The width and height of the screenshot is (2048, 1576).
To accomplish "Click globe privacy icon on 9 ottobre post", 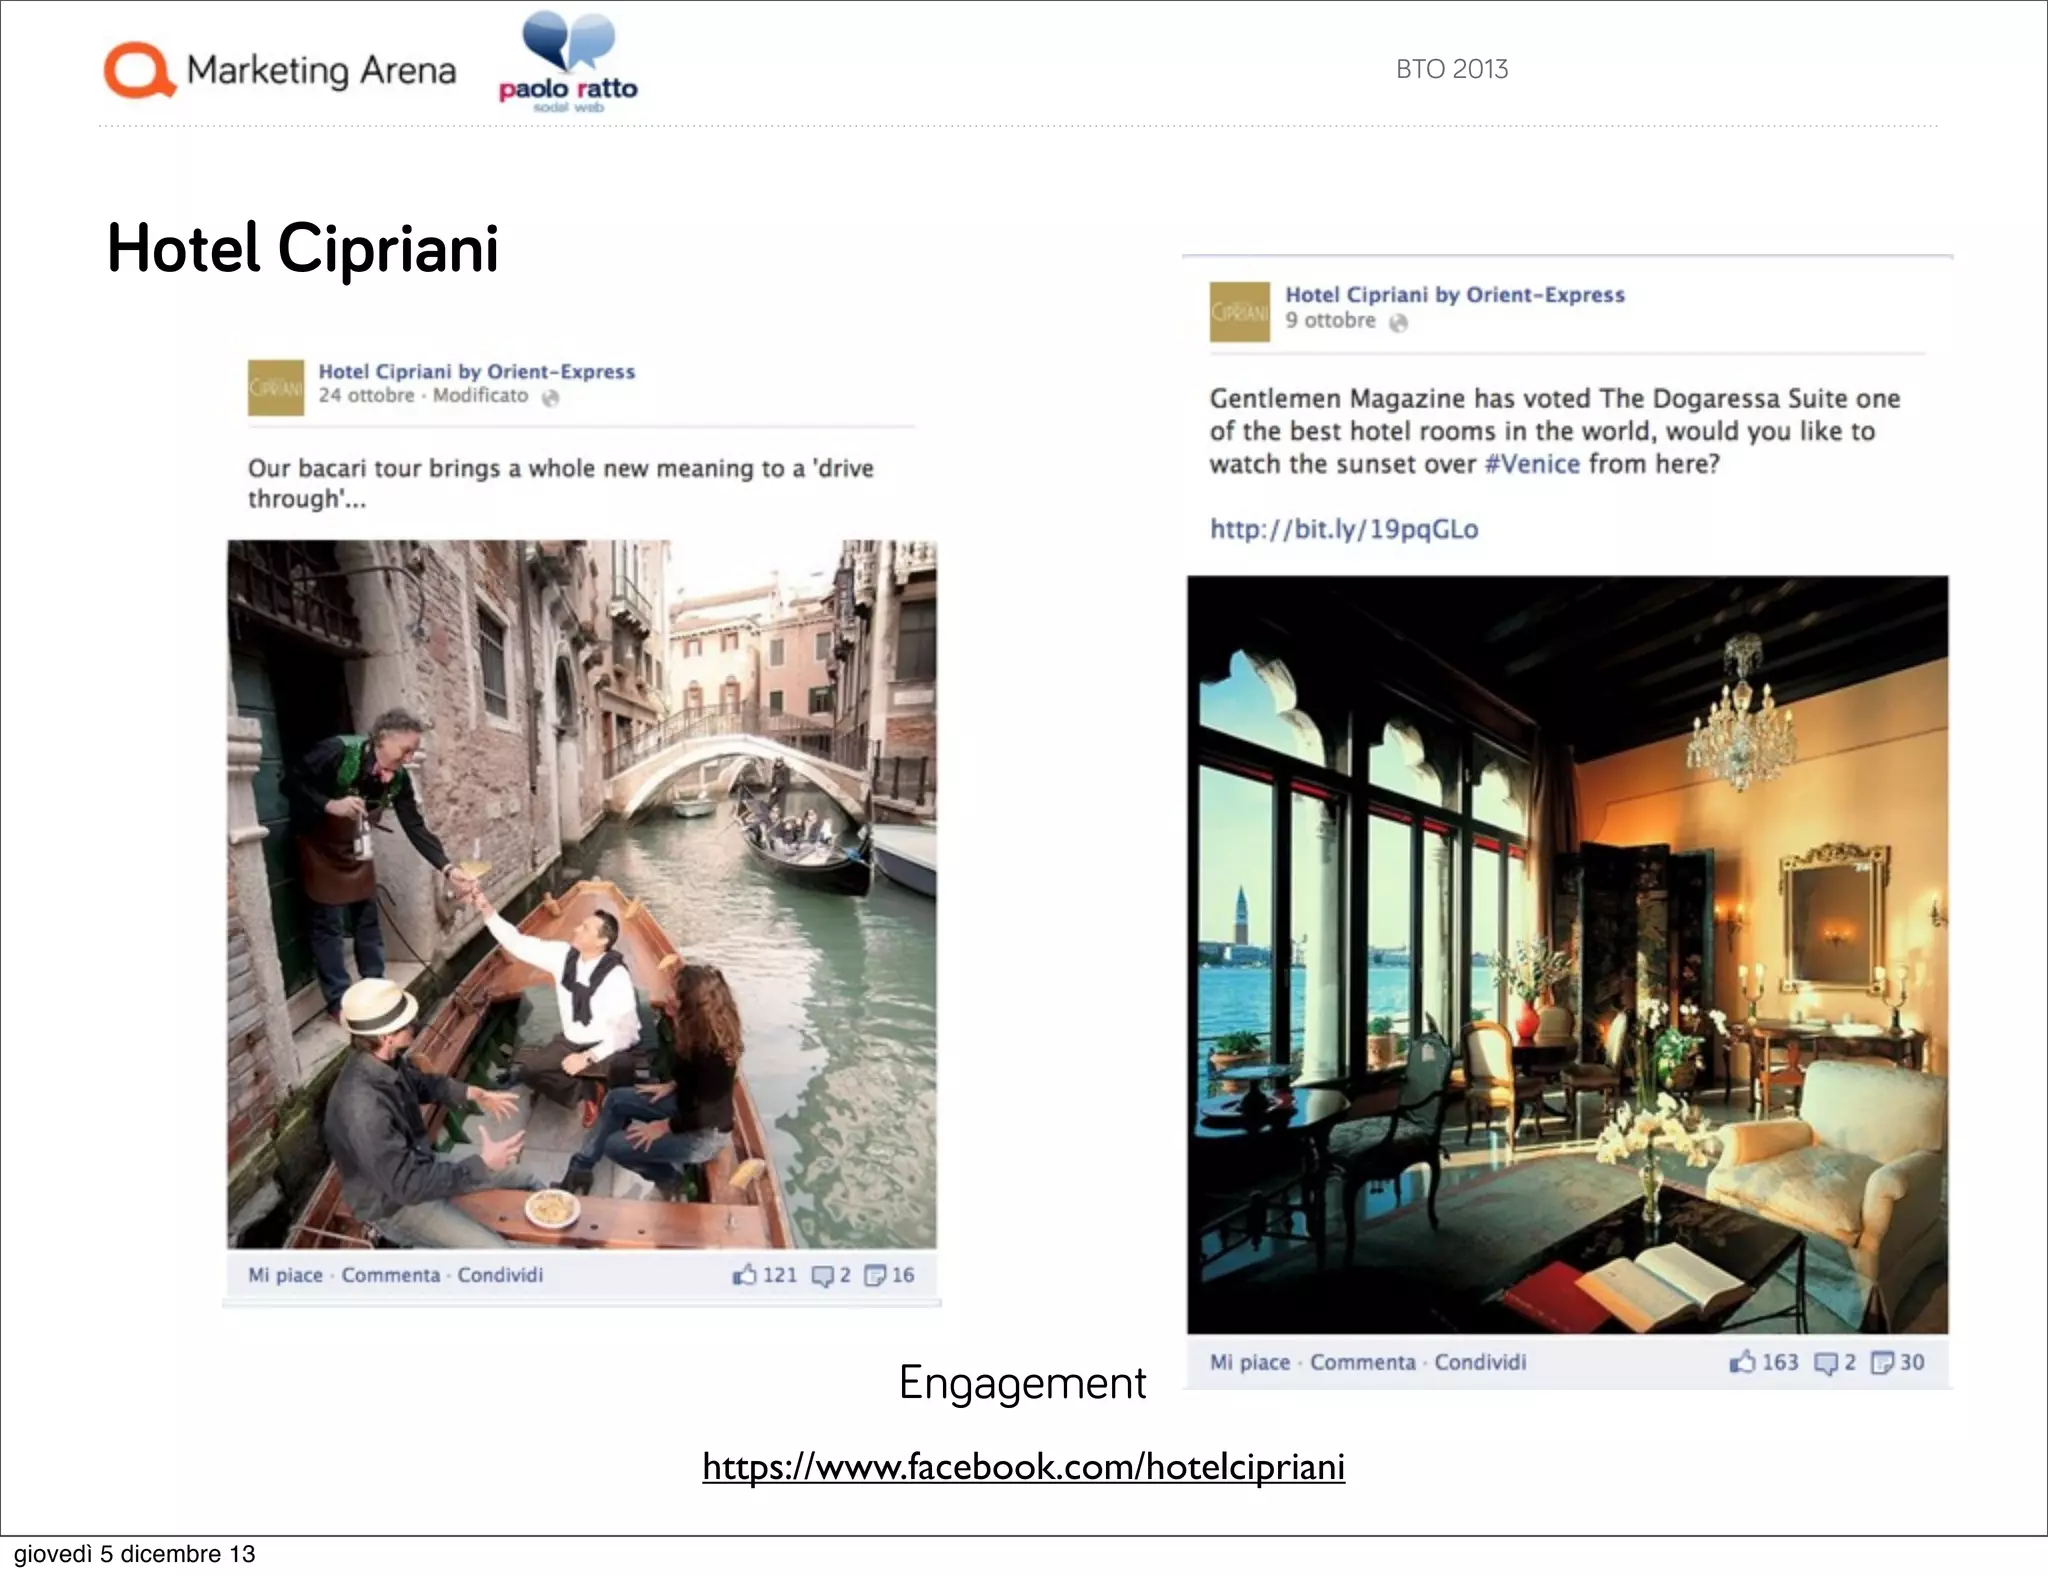I will pyautogui.click(x=1398, y=322).
